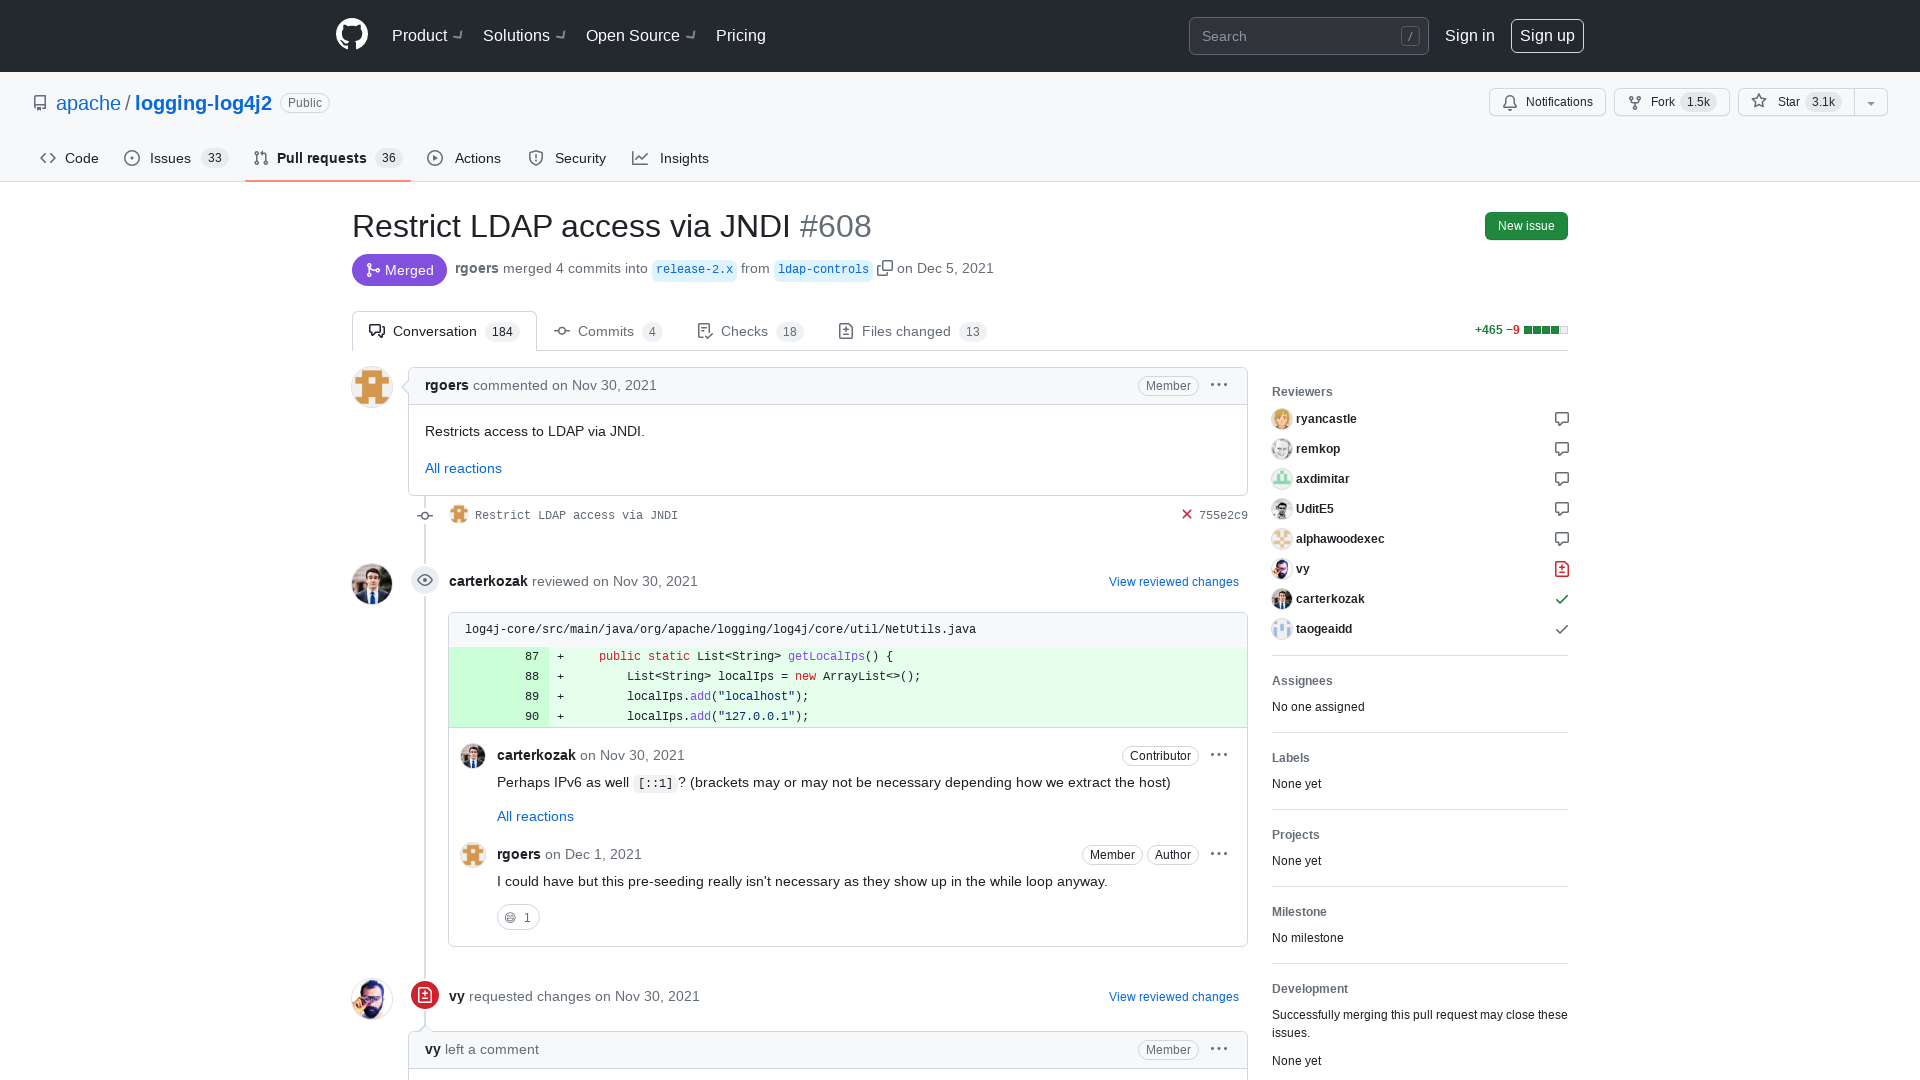The image size is (1920, 1080).
Task: Click All reactions under rgoers first comment
Action: coord(463,468)
